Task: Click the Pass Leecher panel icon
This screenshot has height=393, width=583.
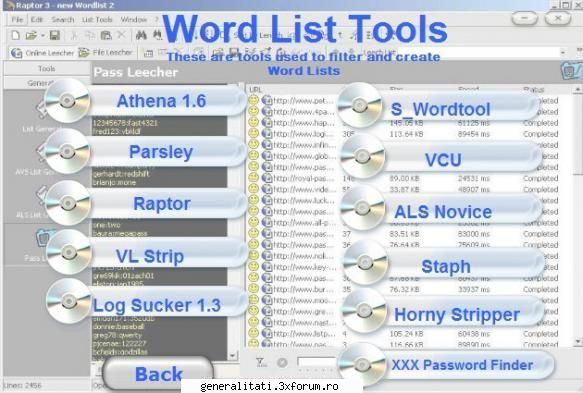Action: [x=570, y=71]
